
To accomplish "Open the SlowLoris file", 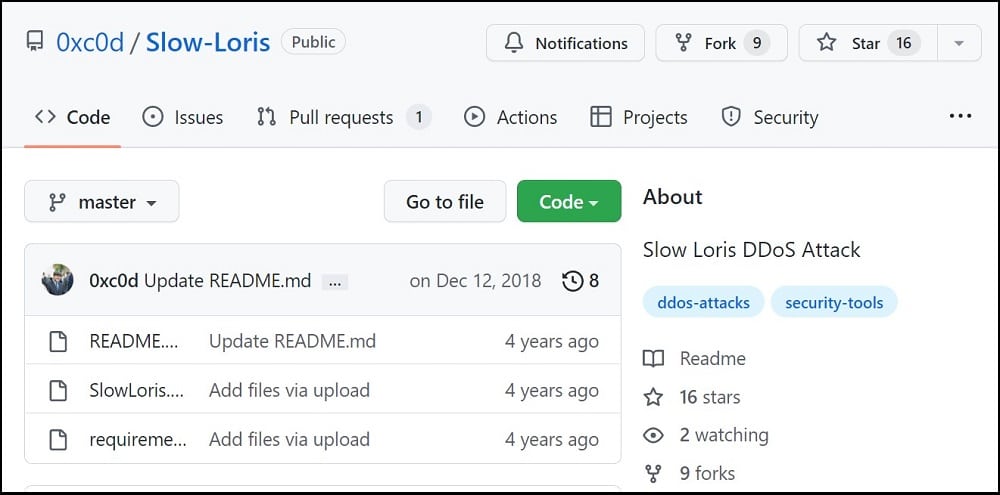I will (x=136, y=390).
